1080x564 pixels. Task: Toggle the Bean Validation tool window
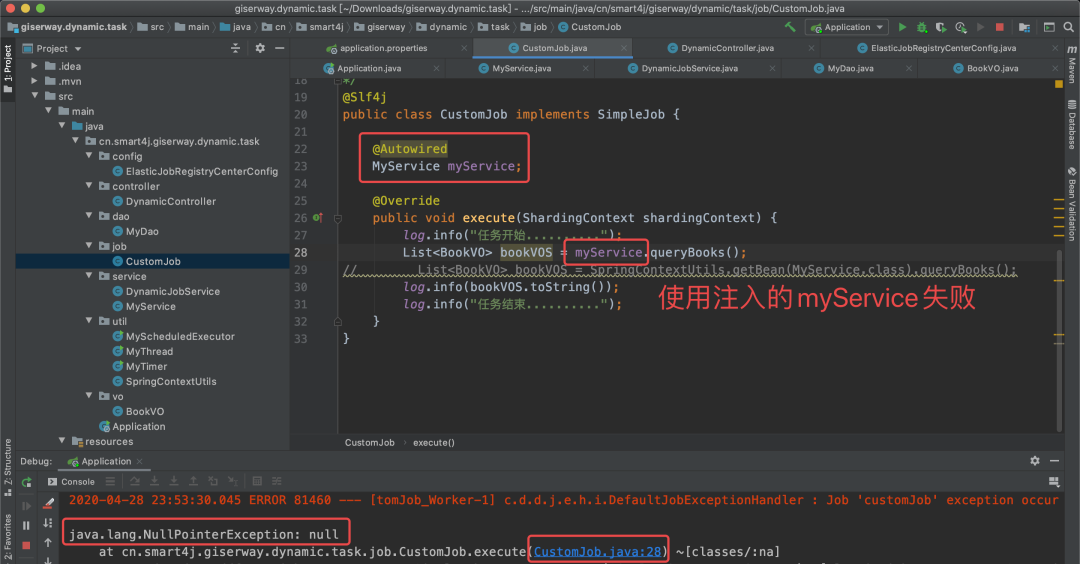pyautogui.click(x=1072, y=203)
